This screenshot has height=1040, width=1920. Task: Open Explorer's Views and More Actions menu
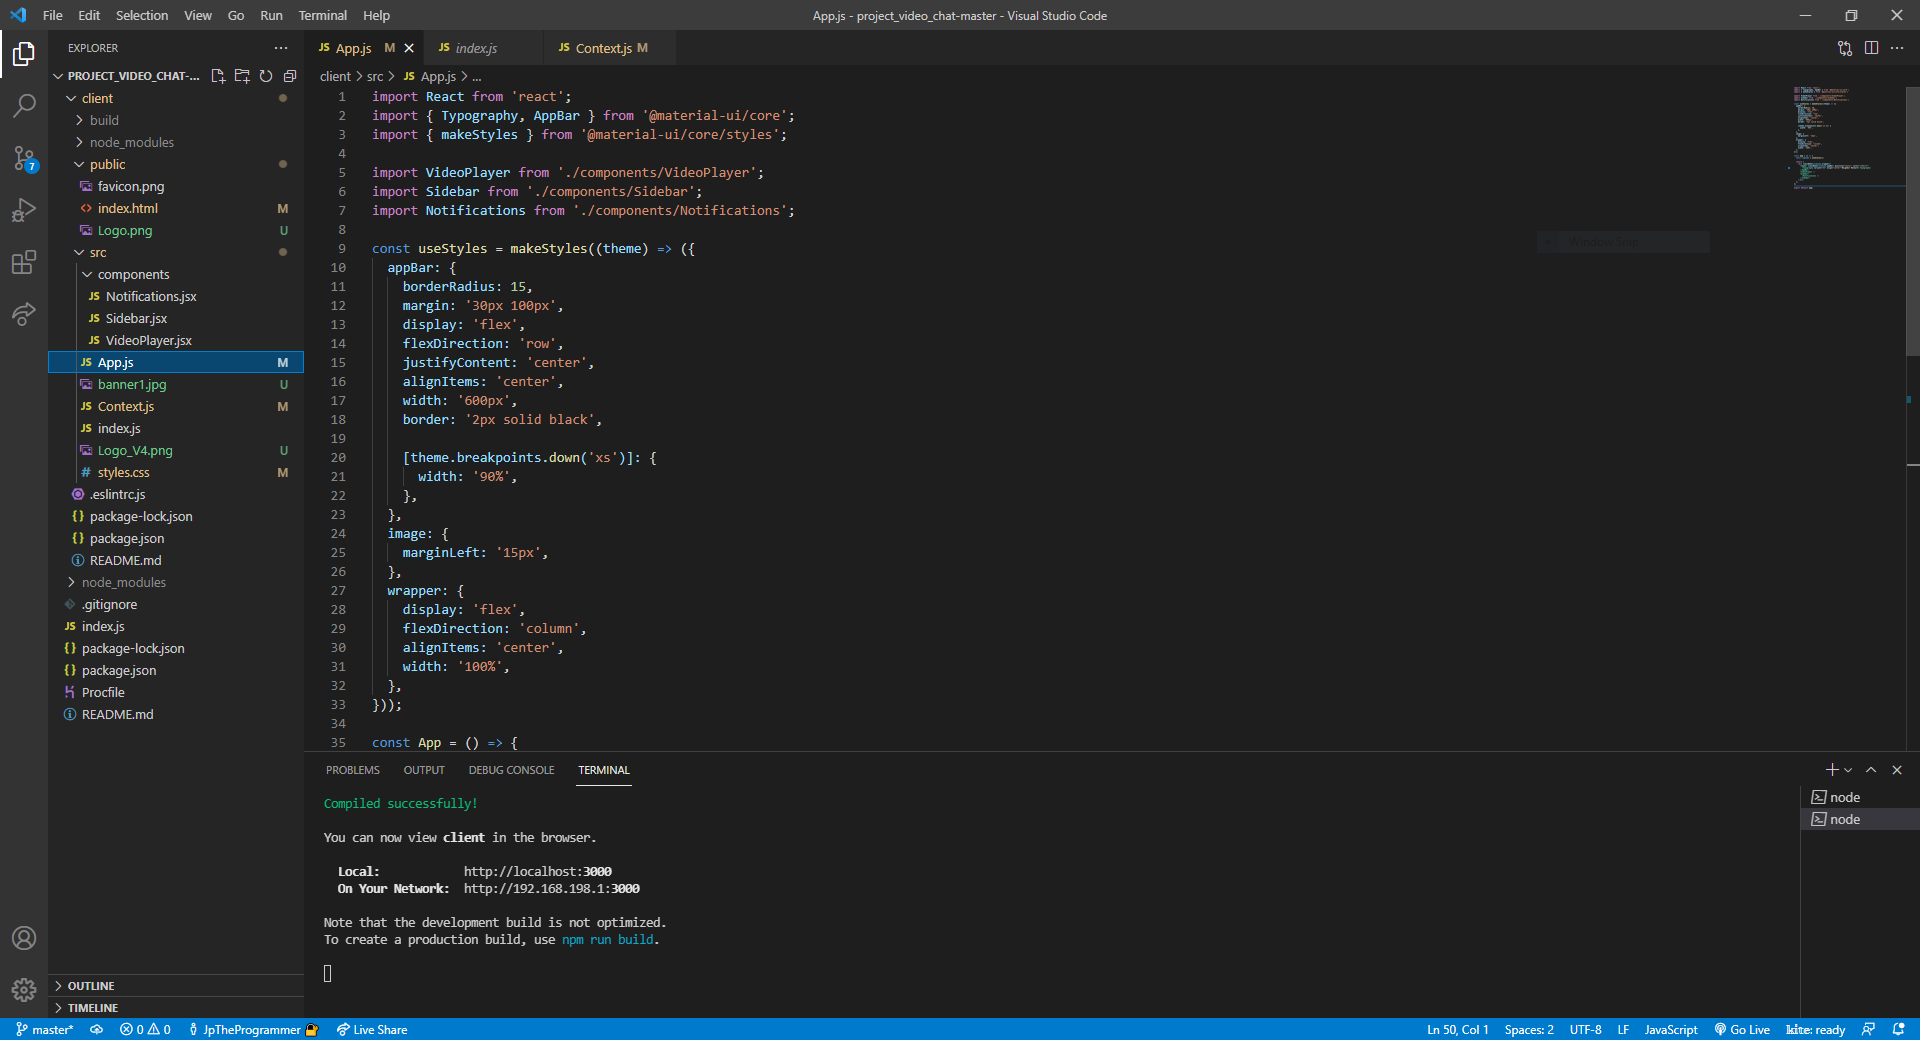(x=281, y=48)
